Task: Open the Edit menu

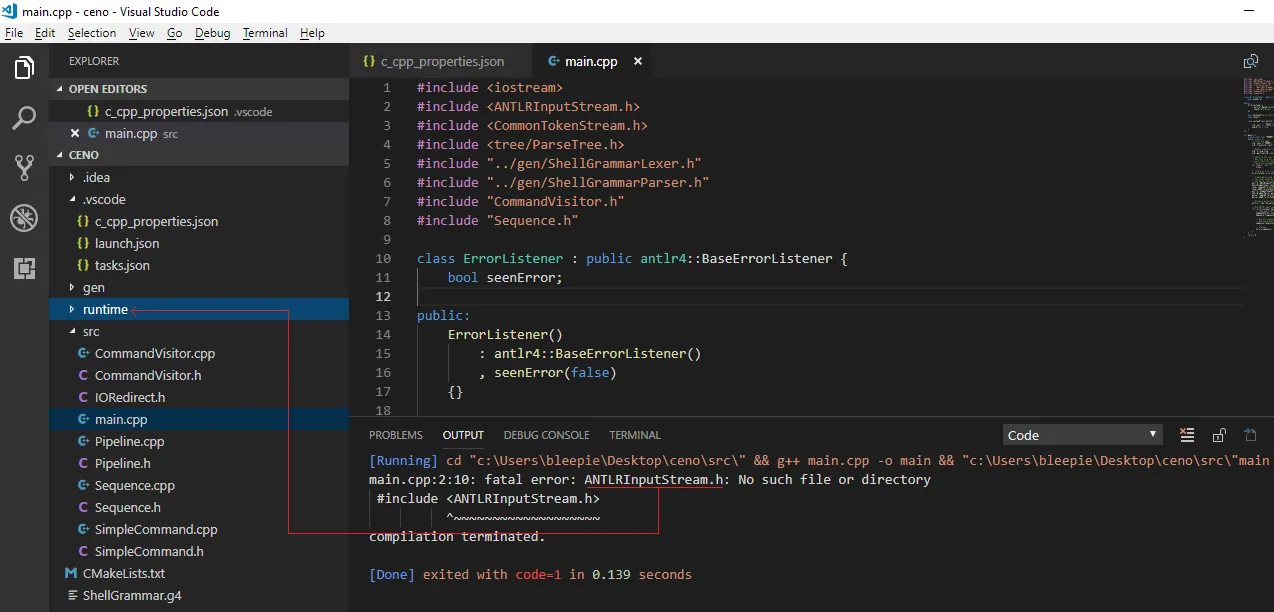Action: click(45, 33)
